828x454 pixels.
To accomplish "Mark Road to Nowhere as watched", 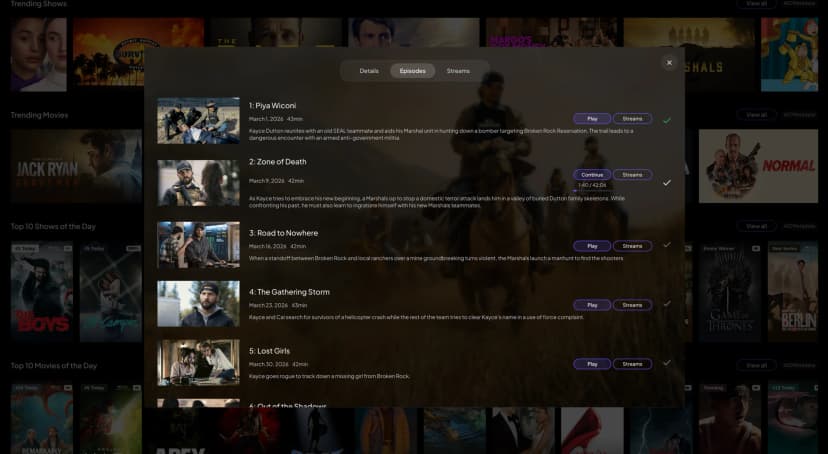I will click(x=667, y=245).
